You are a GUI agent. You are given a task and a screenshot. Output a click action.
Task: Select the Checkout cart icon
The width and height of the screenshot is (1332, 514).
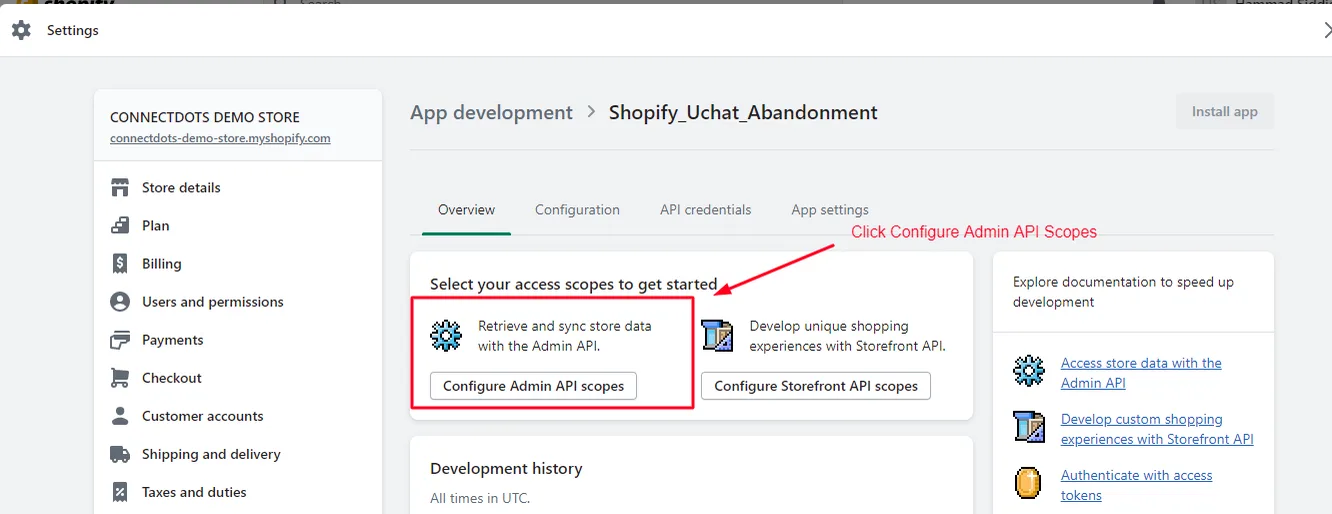pyautogui.click(x=120, y=378)
